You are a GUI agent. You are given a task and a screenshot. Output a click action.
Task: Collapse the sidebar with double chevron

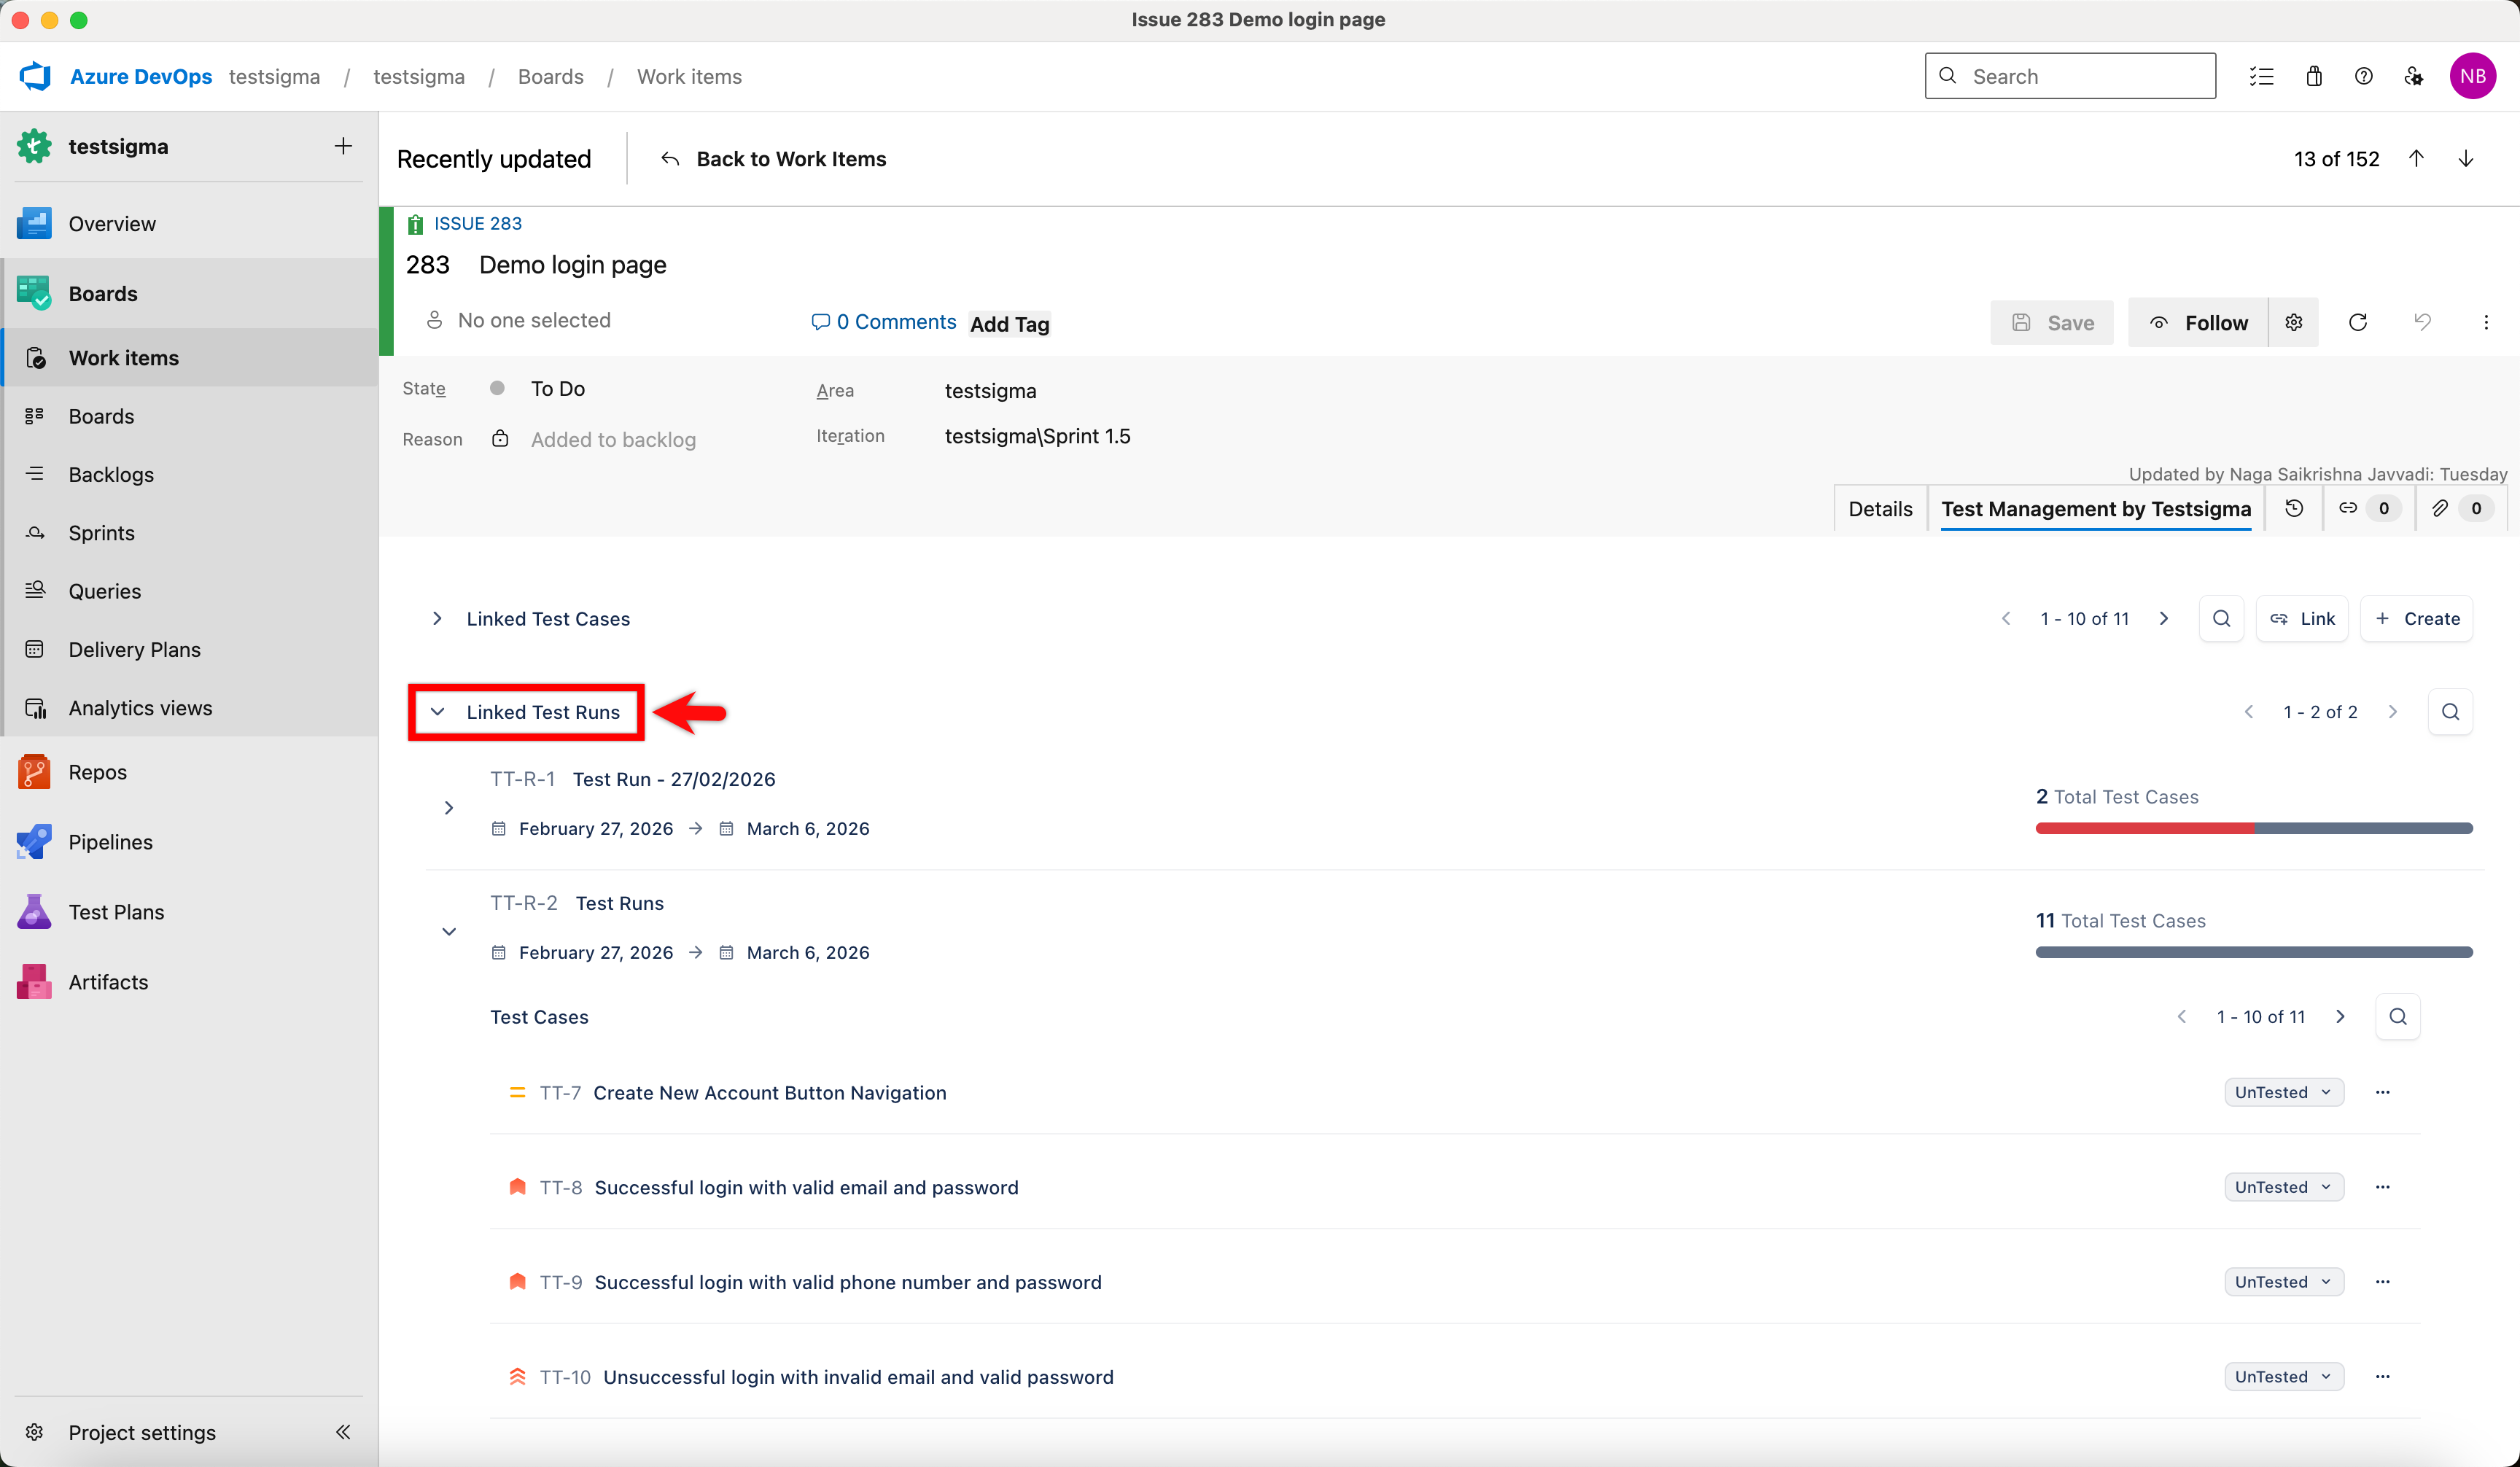[x=343, y=1432]
